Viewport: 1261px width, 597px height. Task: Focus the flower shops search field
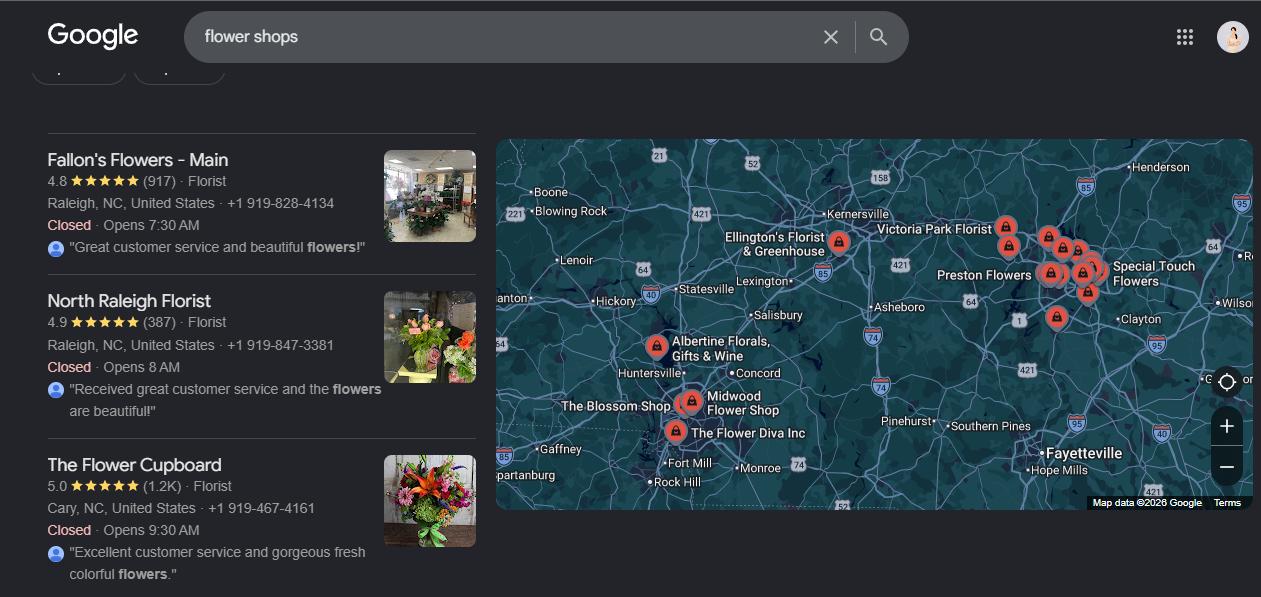pyautogui.click(x=505, y=37)
